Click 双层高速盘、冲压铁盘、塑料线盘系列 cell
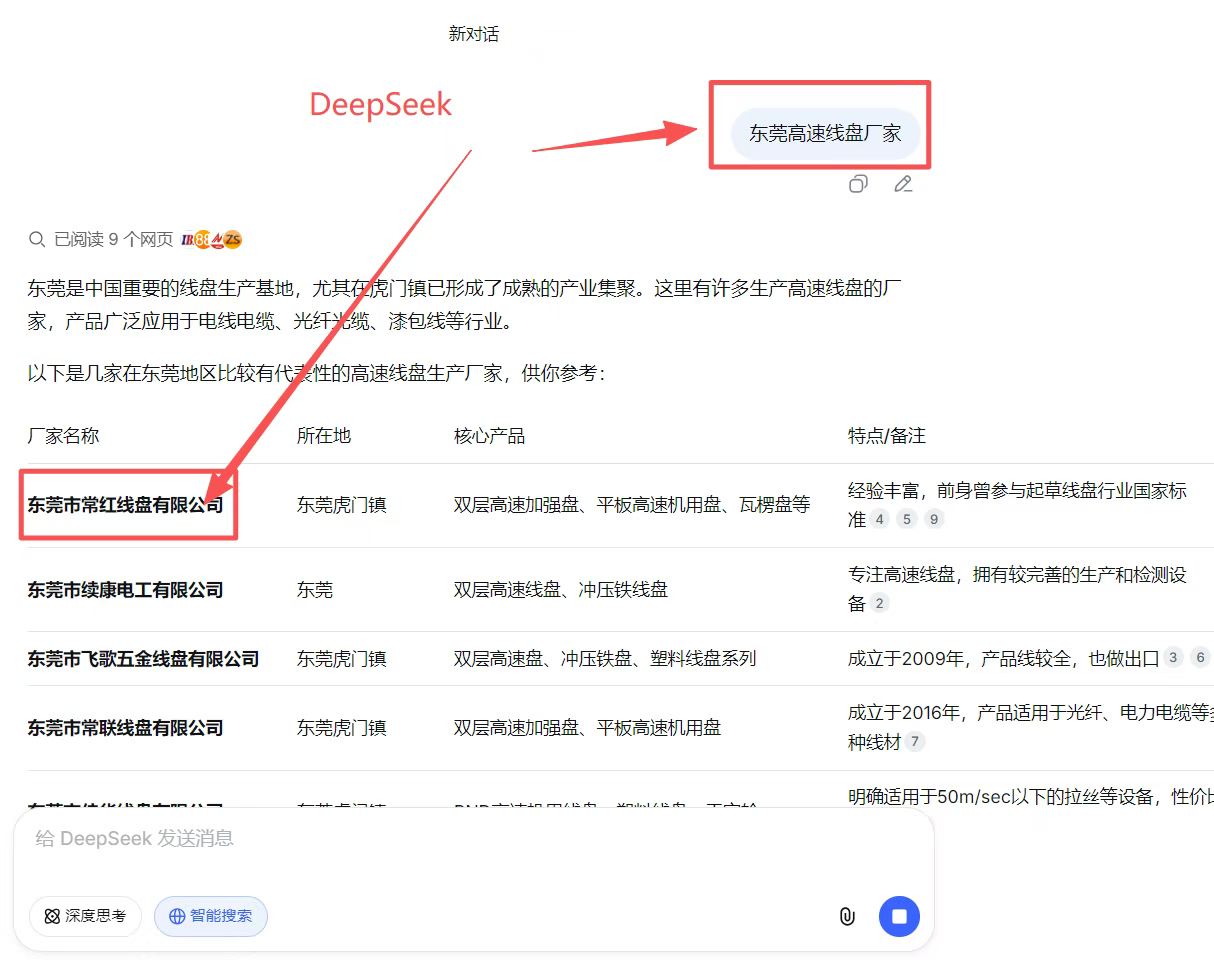The height and width of the screenshot is (960, 1214). click(x=605, y=659)
